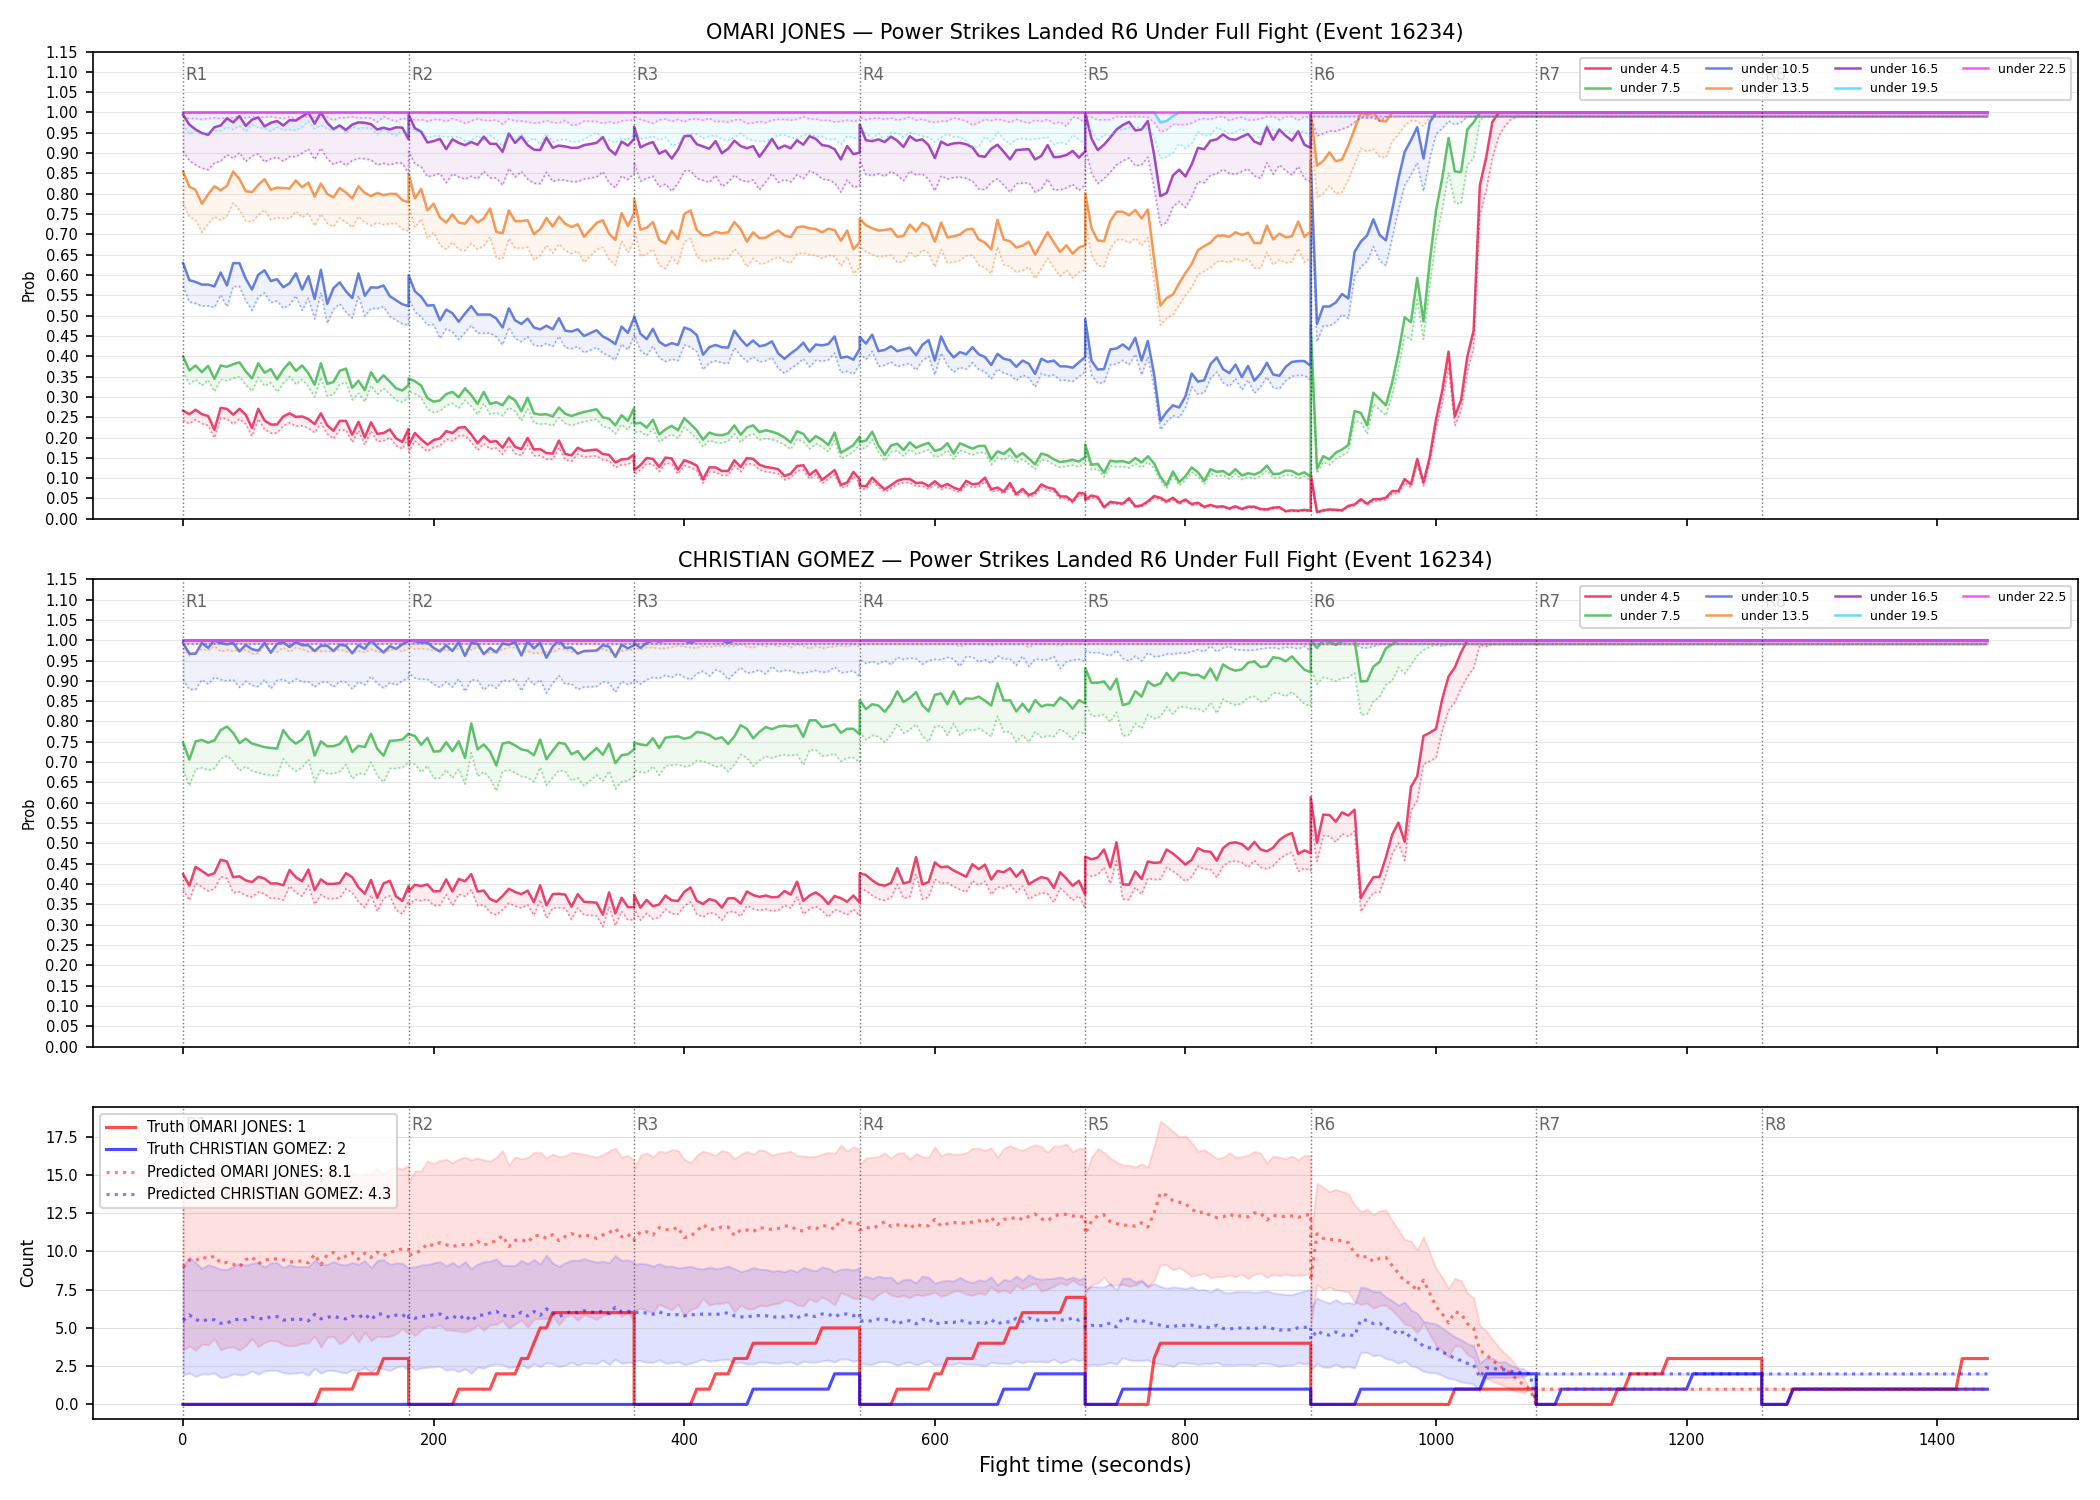Click 'under 16.5' legend entry in top chart
The image size is (2100, 1500).
1887,69
